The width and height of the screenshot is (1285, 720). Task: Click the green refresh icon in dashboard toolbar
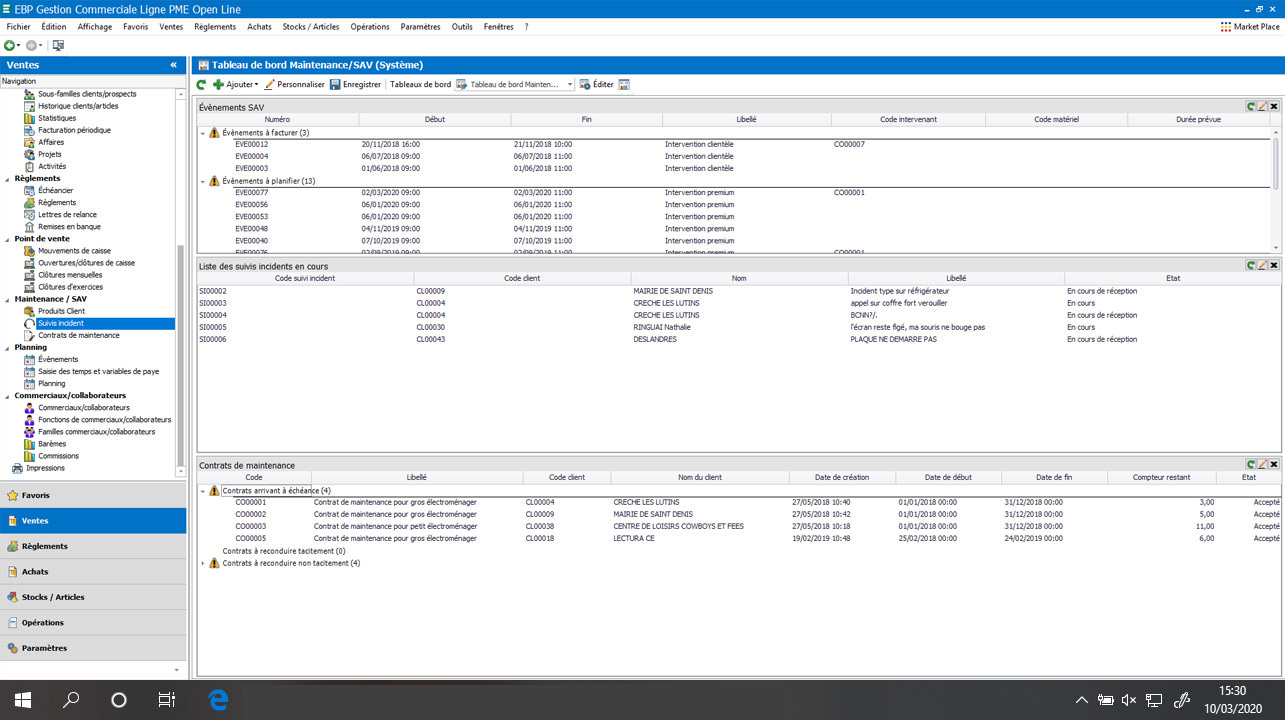pos(201,85)
